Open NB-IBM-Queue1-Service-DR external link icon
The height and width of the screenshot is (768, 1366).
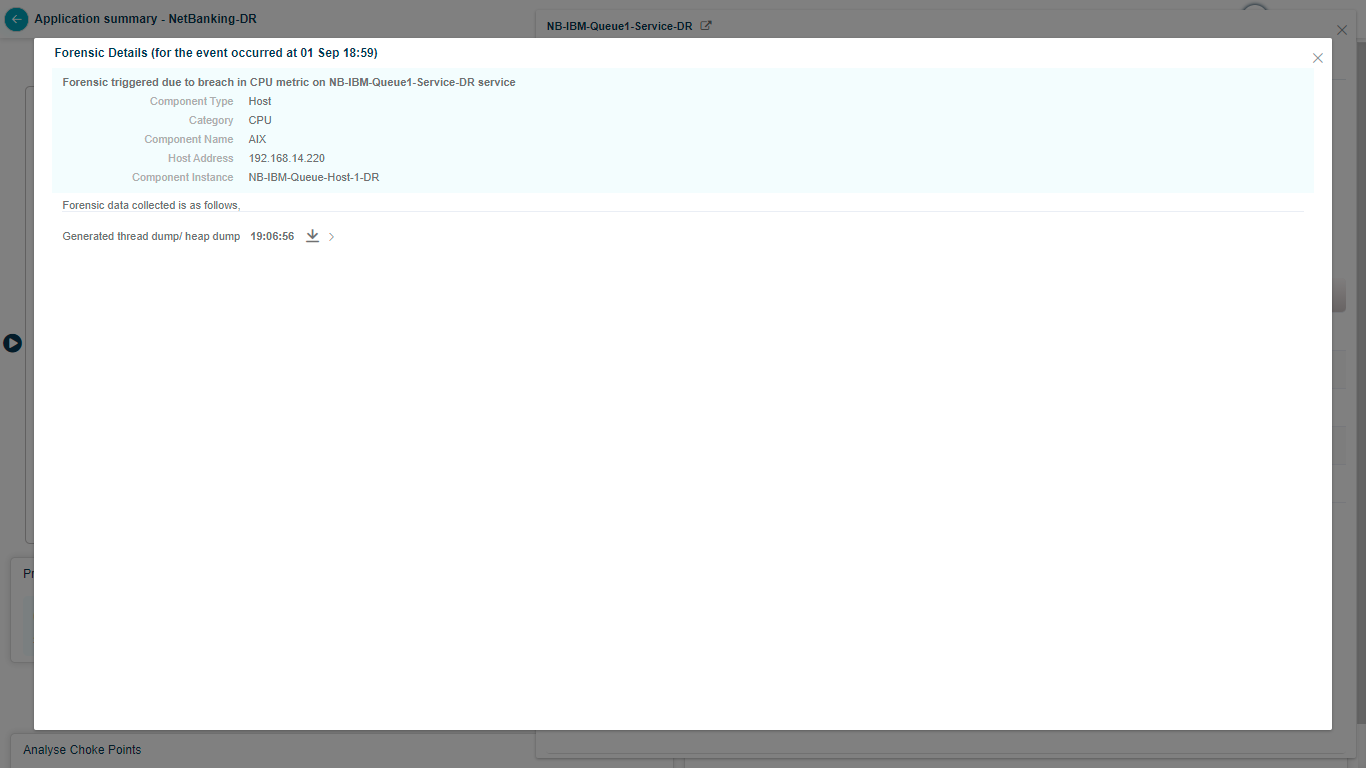click(x=706, y=26)
